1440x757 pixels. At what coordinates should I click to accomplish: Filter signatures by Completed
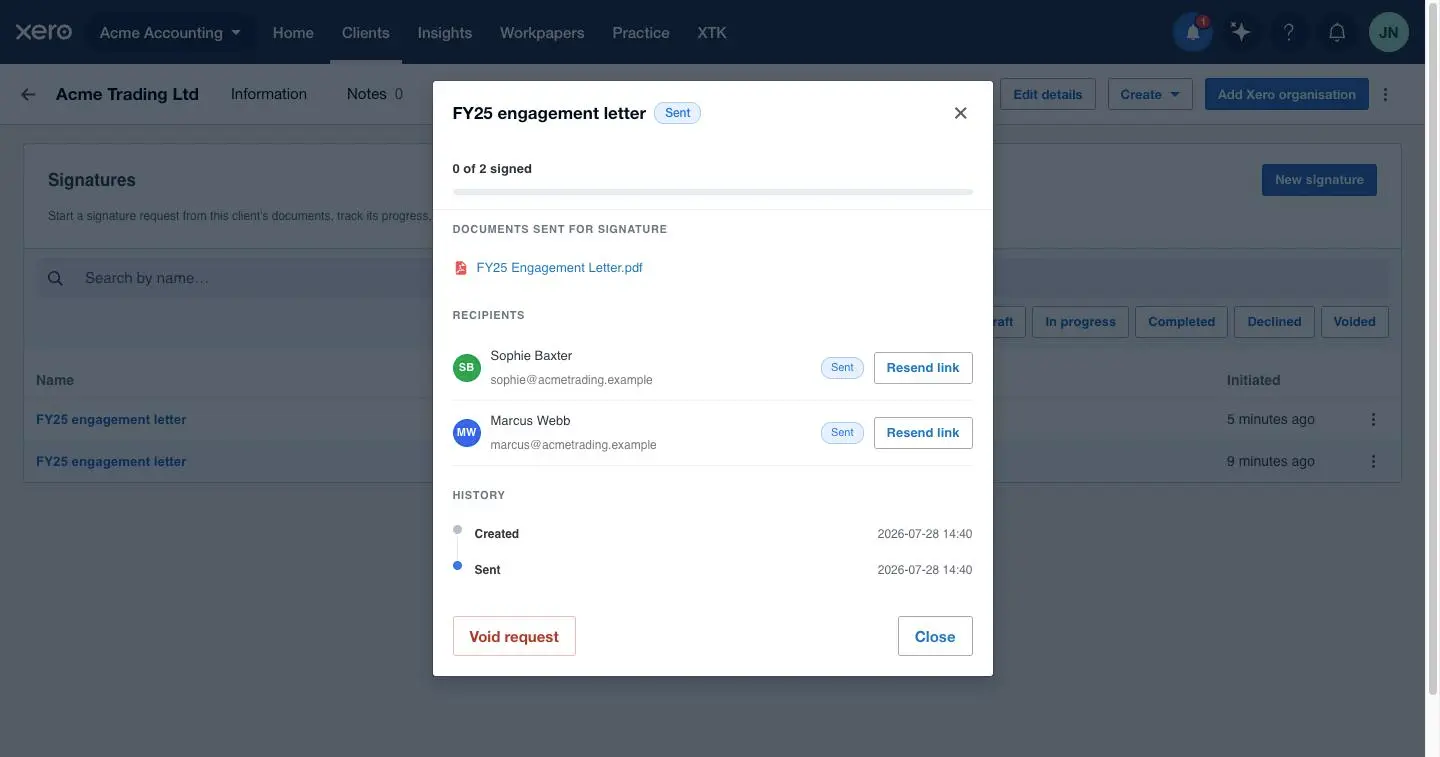click(1181, 322)
